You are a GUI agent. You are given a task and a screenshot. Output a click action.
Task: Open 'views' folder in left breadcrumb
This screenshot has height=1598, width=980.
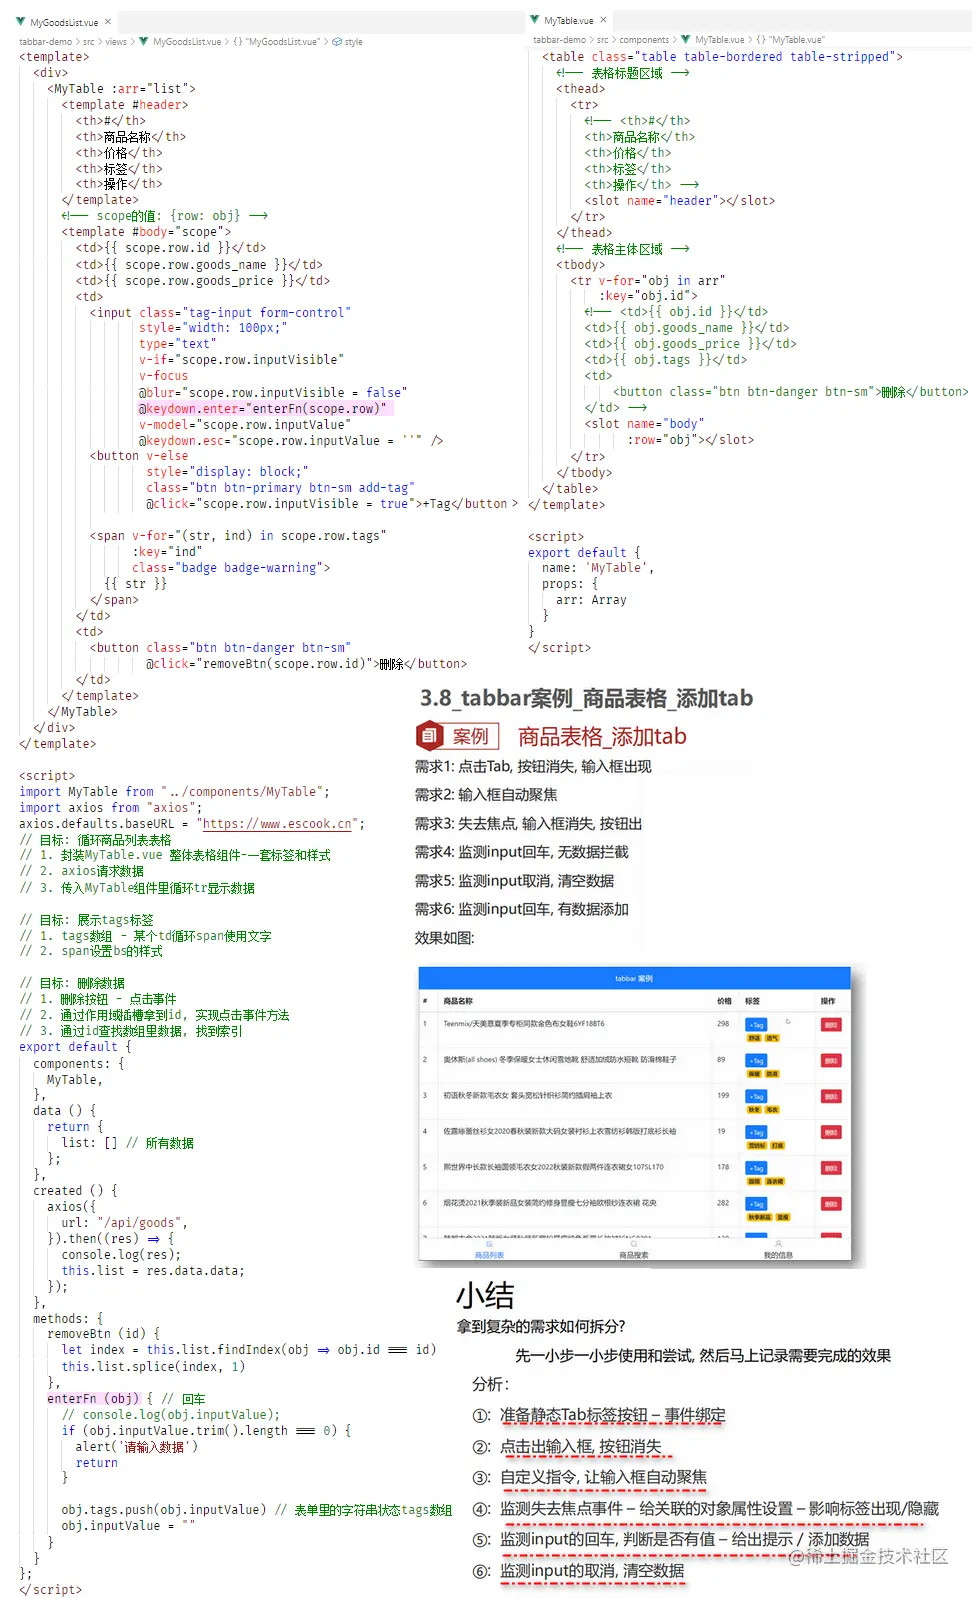point(116,42)
